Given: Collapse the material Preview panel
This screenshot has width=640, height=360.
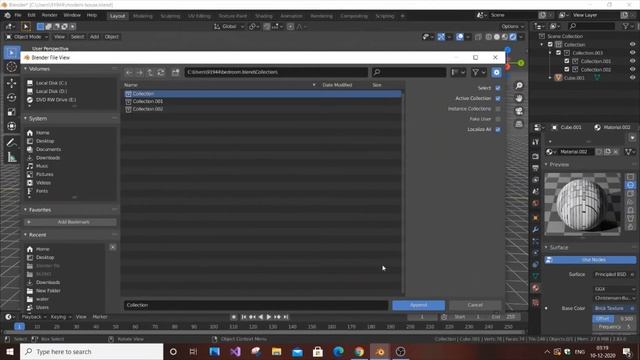Looking at the screenshot, I should click(546, 164).
